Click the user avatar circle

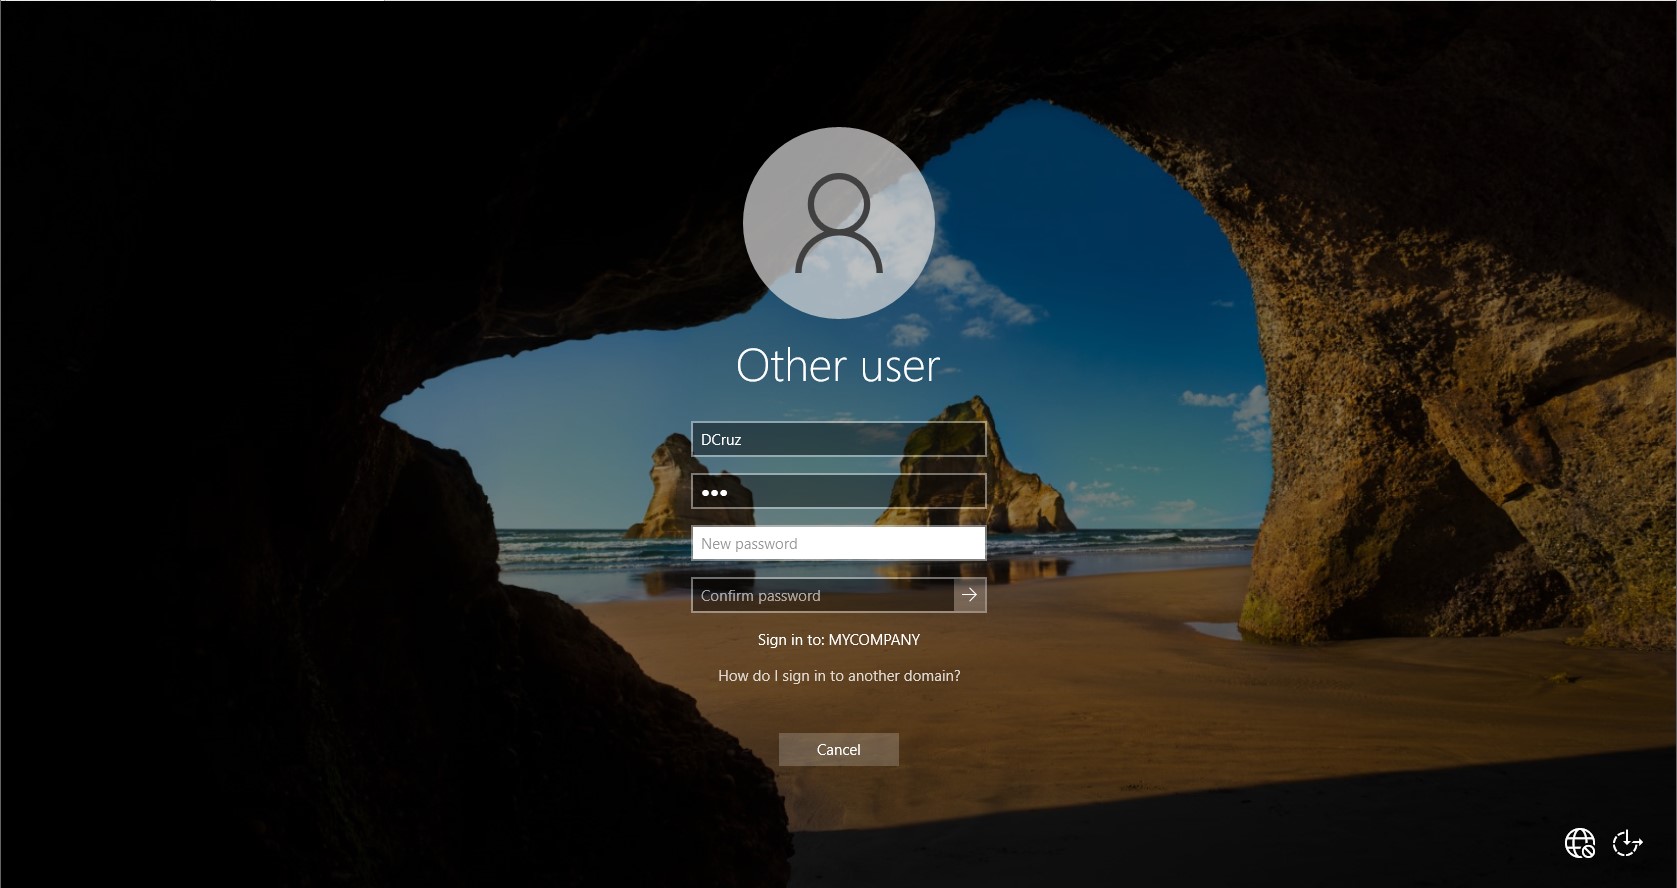pos(838,222)
